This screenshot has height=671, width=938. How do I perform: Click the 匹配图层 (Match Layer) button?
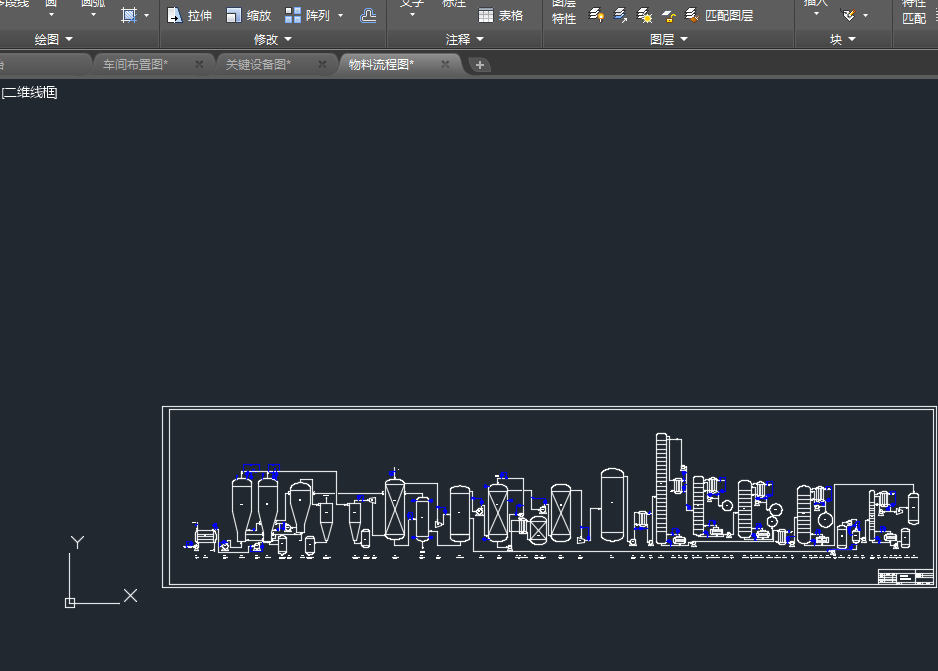coord(718,16)
